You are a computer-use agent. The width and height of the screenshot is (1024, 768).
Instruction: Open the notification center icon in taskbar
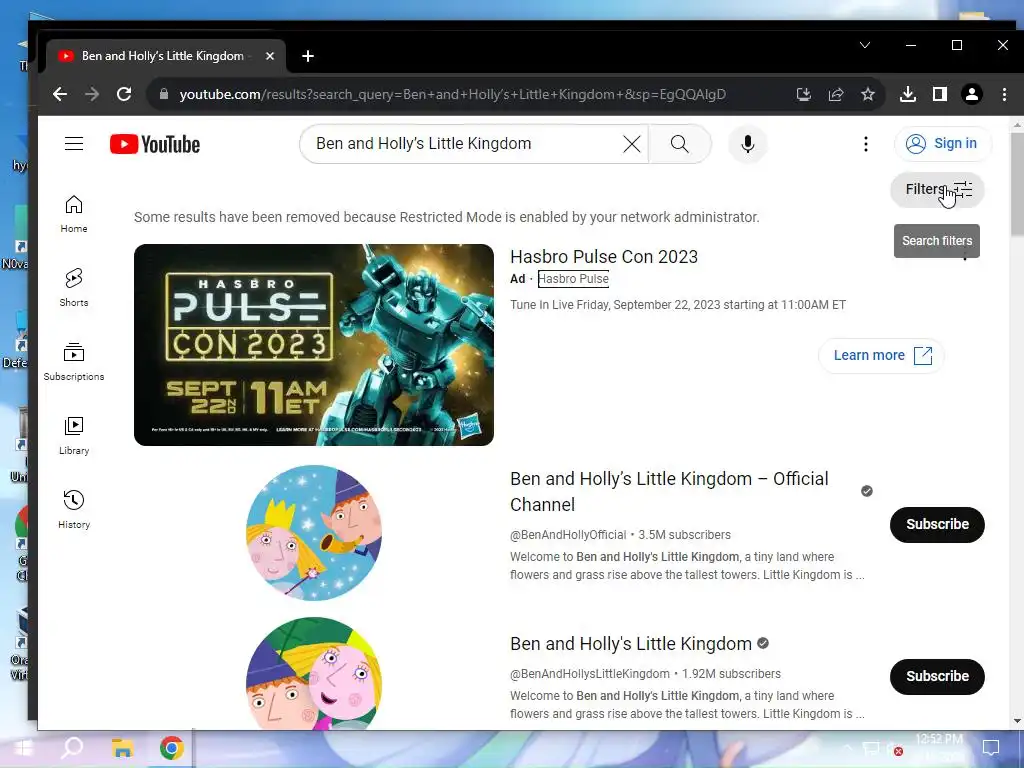click(991, 748)
